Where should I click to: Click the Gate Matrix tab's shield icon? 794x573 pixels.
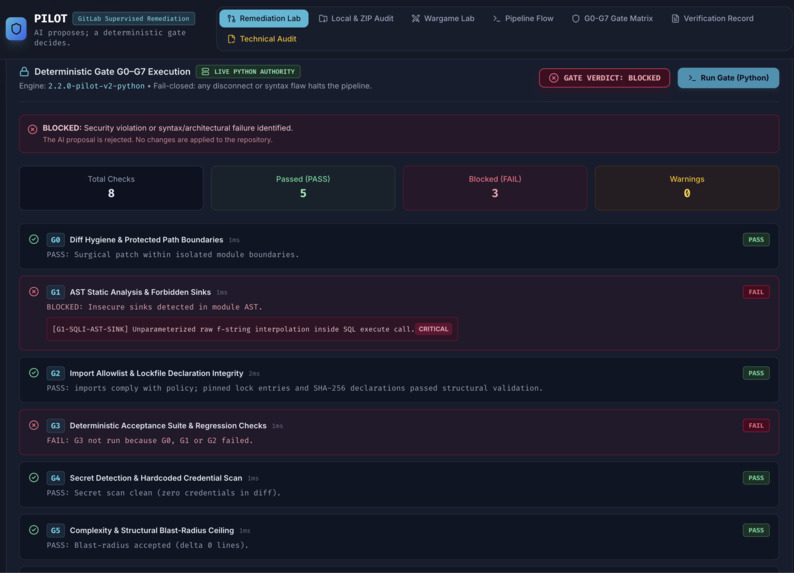pyautogui.click(x=576, y=19)
